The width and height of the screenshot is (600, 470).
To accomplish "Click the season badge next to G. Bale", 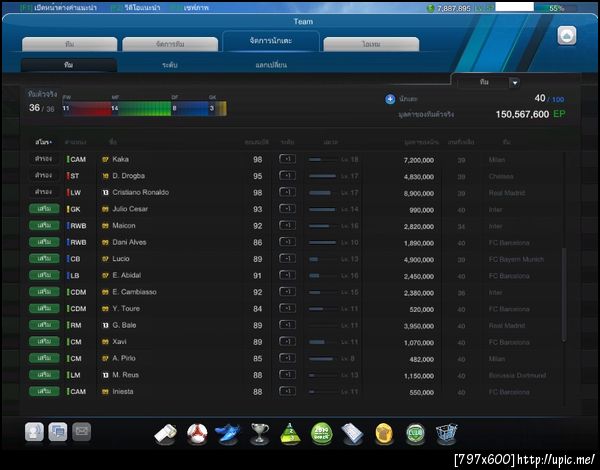I will pyautogui.click(x=105, y=325).
